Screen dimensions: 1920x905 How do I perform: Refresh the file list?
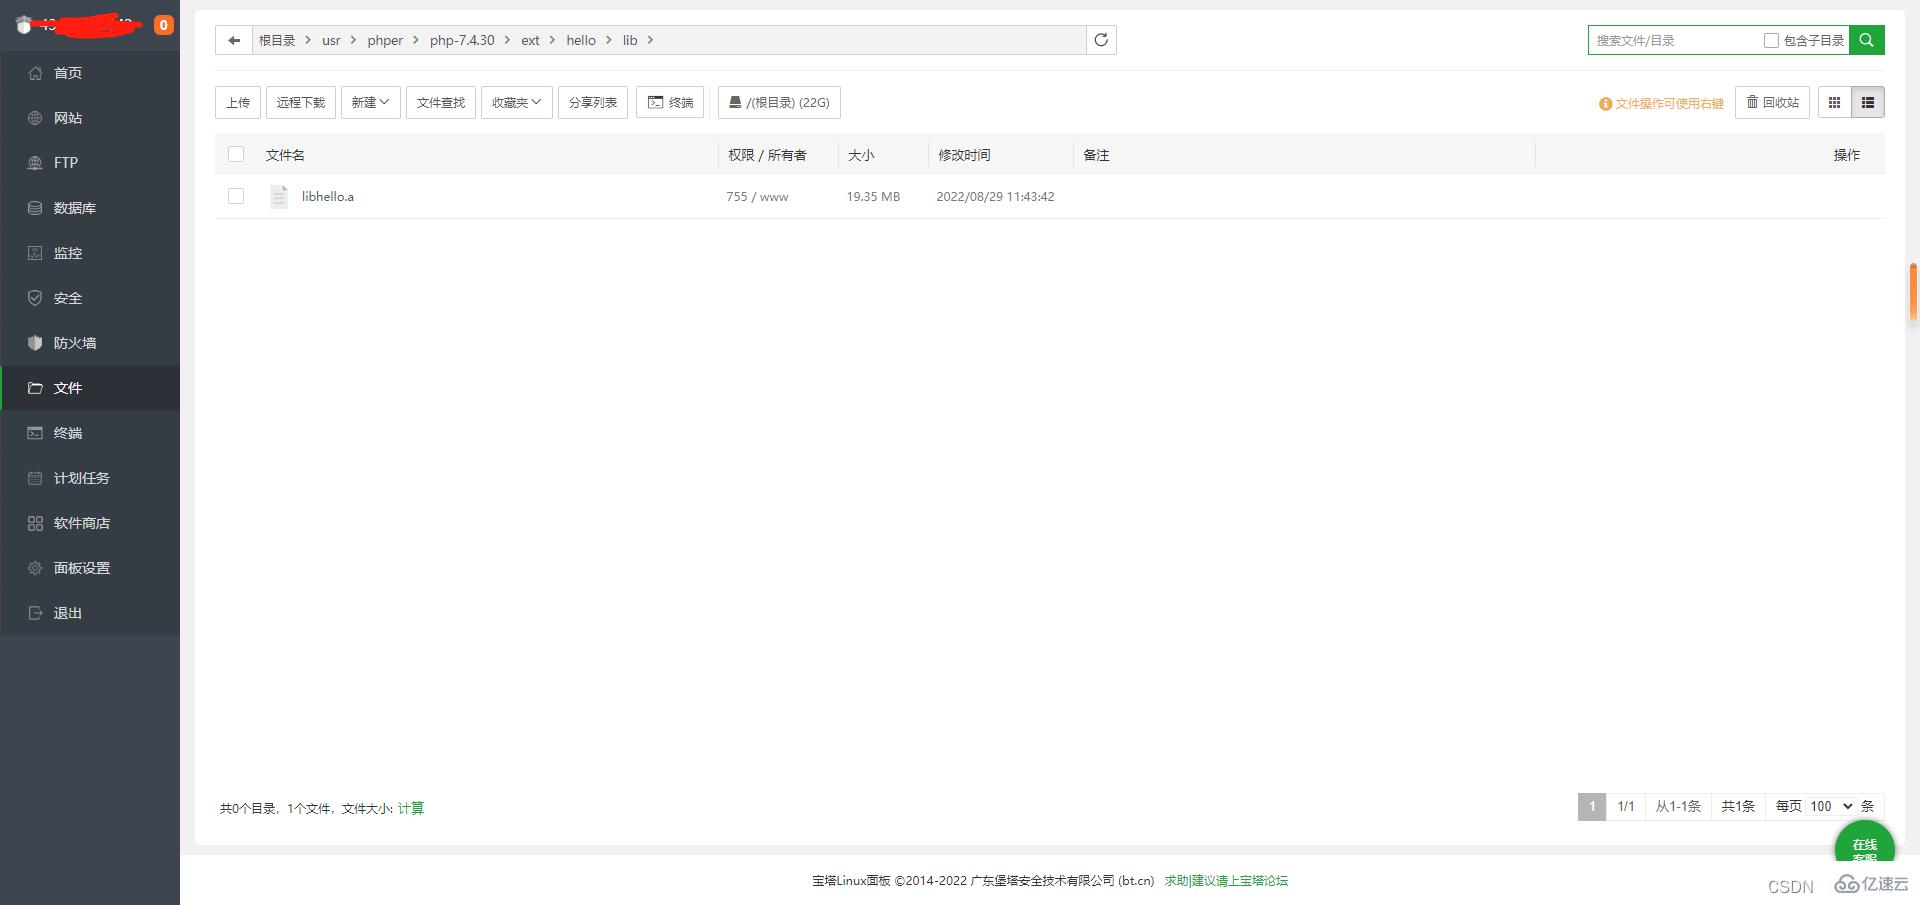click(1101, 40)
